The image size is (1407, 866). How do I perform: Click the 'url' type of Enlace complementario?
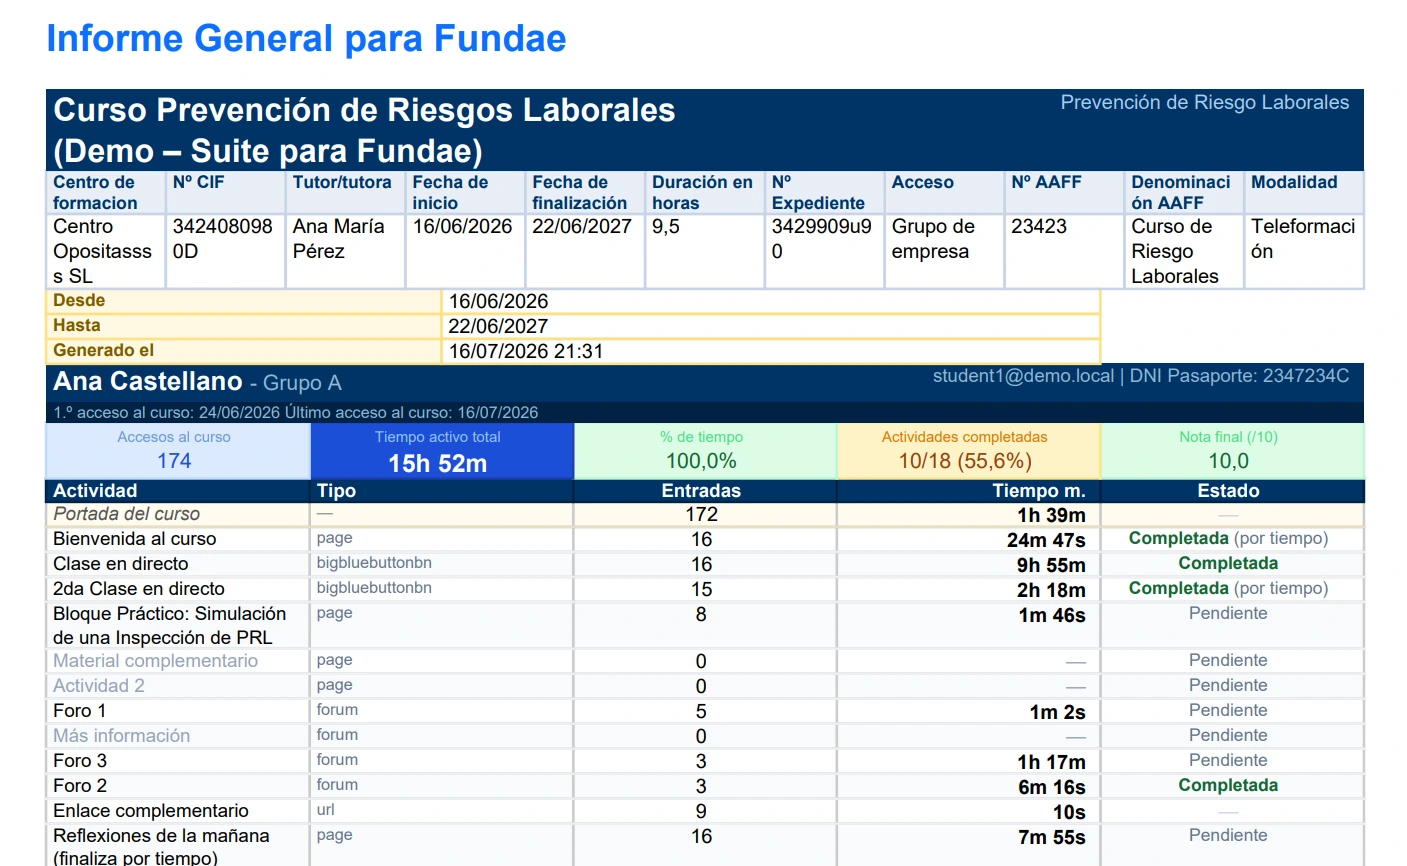pos(326,810)
